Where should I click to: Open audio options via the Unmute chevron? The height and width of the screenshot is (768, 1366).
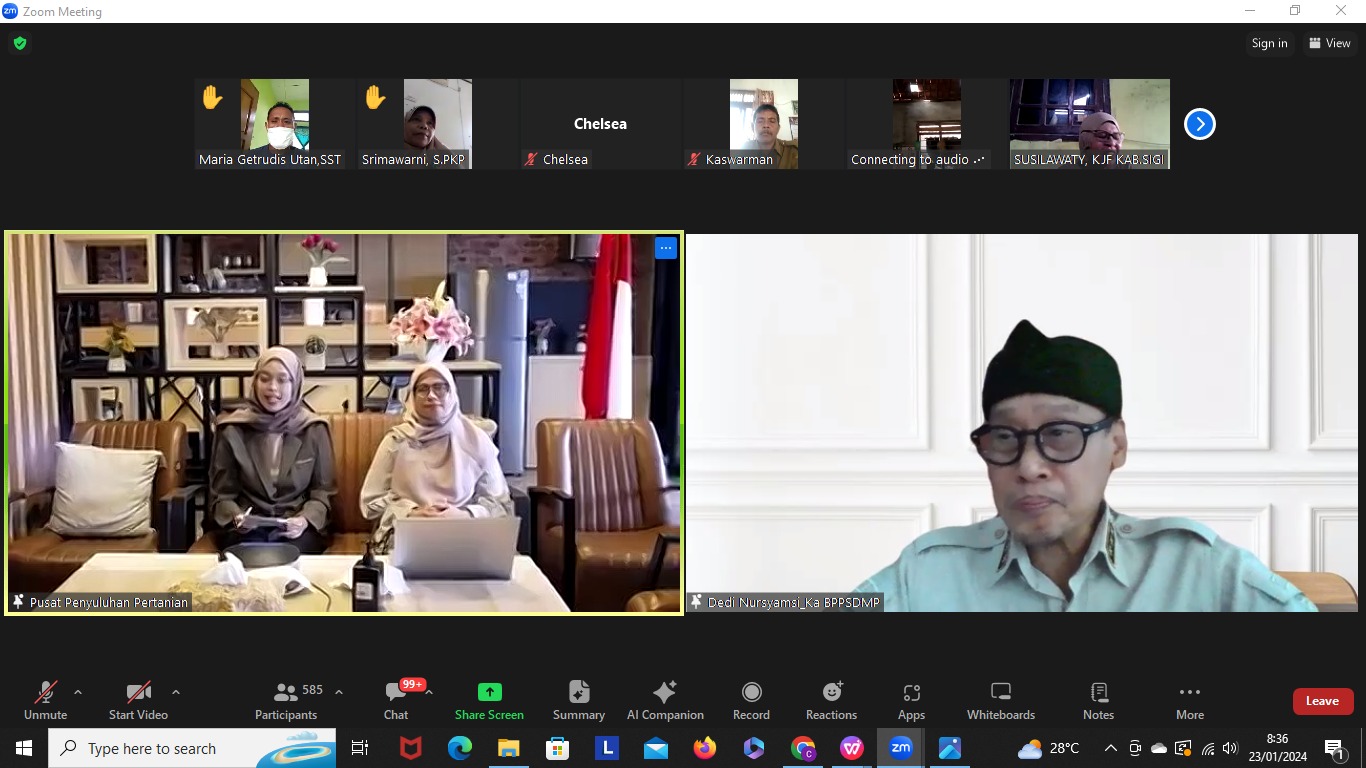point(80,690)
